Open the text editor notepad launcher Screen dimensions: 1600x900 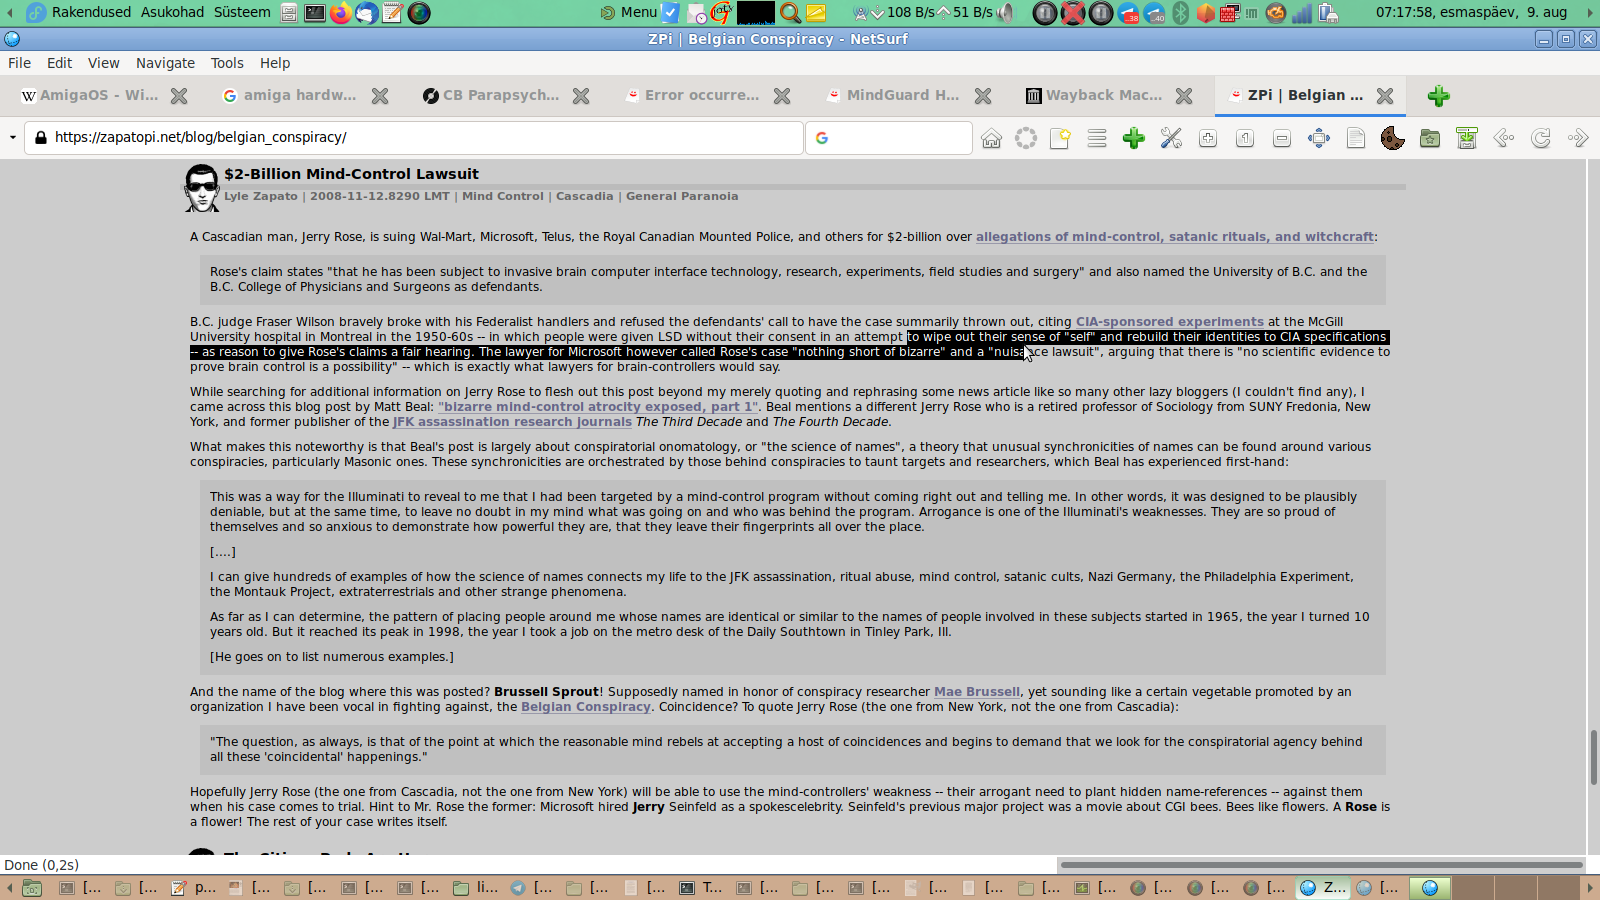coord(393,13)
